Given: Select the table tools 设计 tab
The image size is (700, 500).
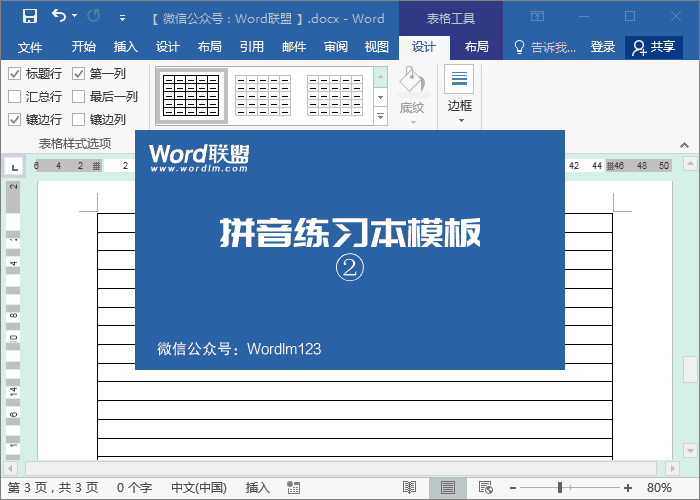Looking at the screenshot, I should pyautogui.click(x=424, y=47).
